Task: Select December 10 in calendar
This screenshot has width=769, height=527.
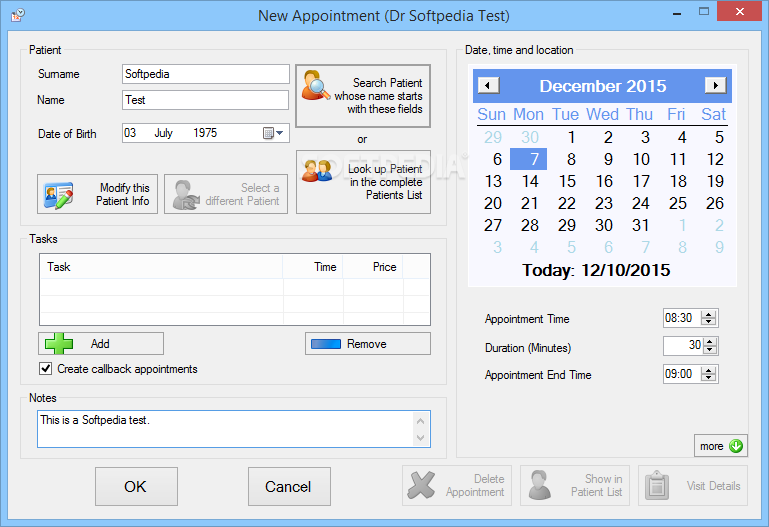Action: (x=641, y=159)
